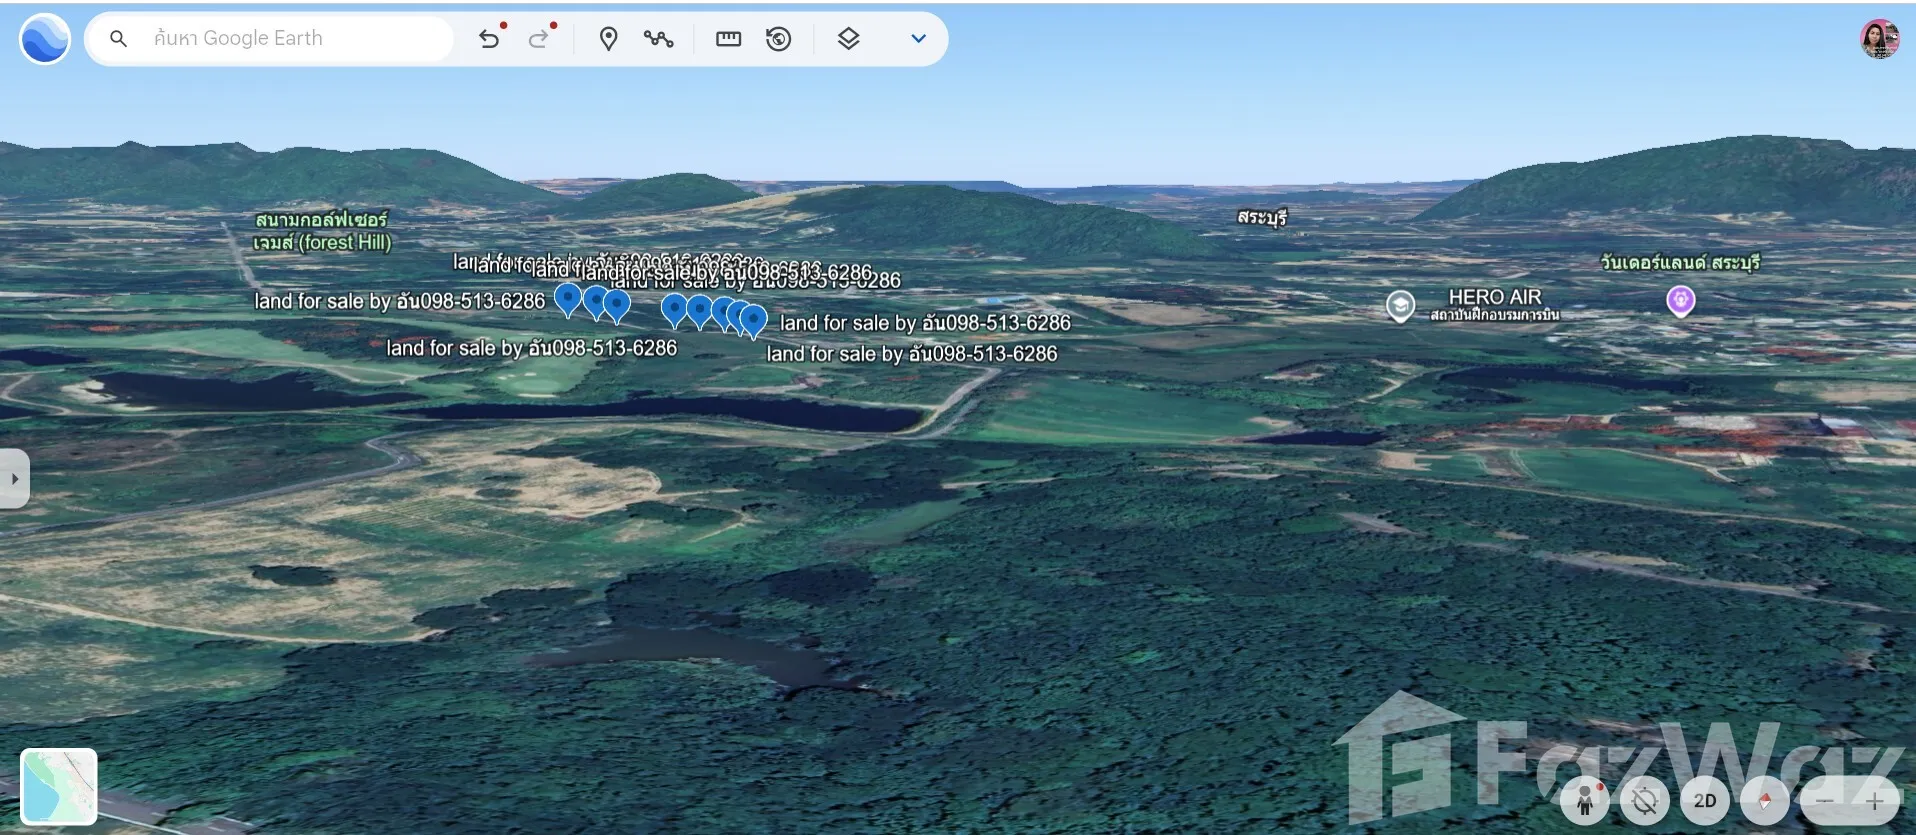
Task: Zoom in with the plus button
Action: [x=1874, y=801]
